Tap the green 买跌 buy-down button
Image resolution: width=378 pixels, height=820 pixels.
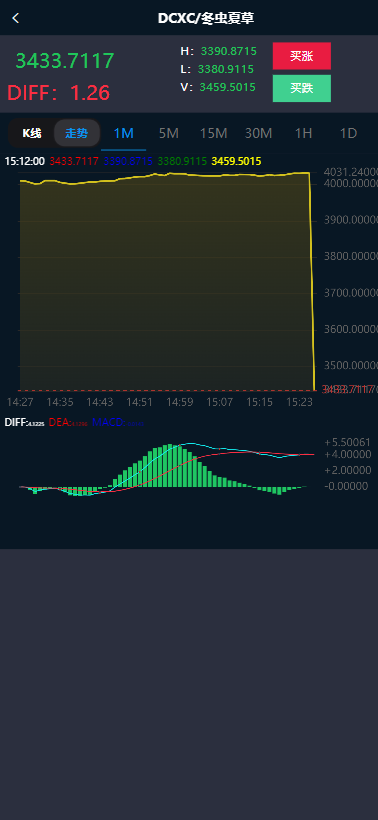(302, 88)
